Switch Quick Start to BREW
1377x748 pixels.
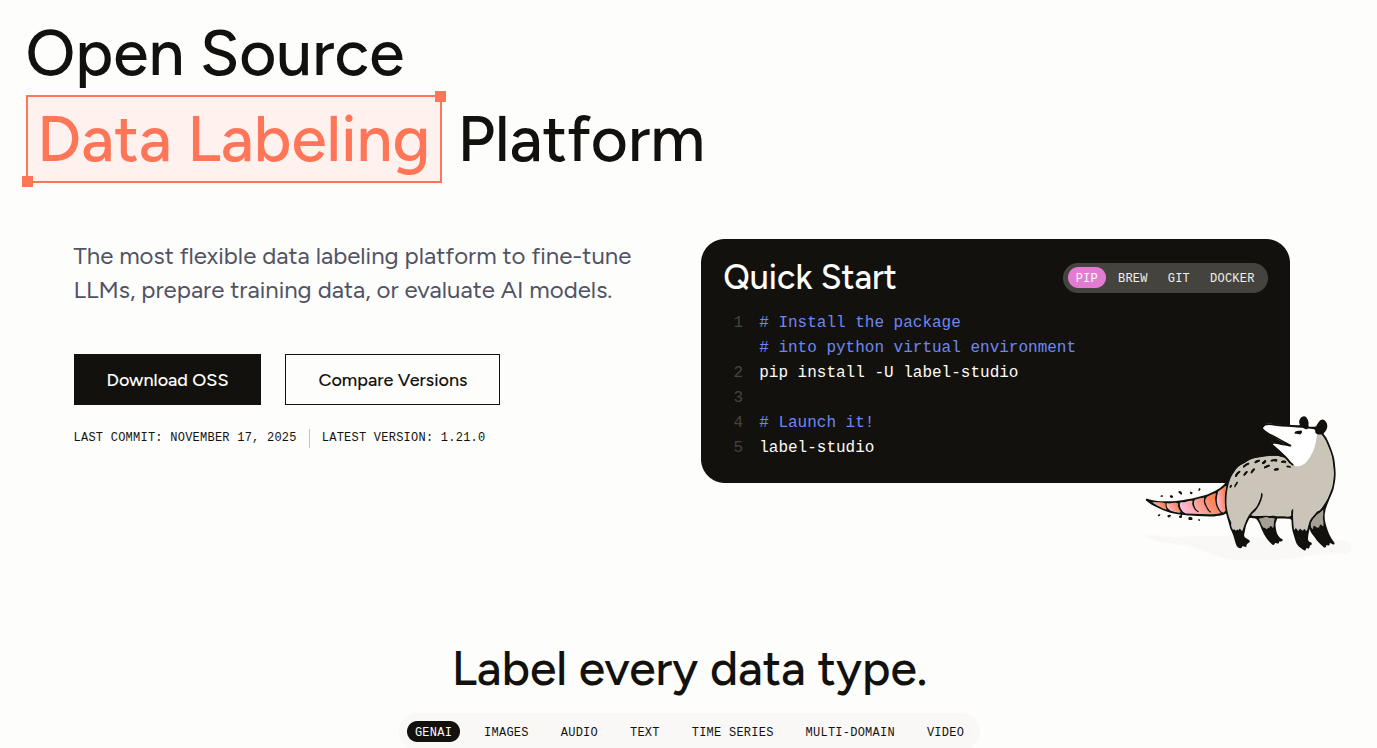coord(1132,278)
